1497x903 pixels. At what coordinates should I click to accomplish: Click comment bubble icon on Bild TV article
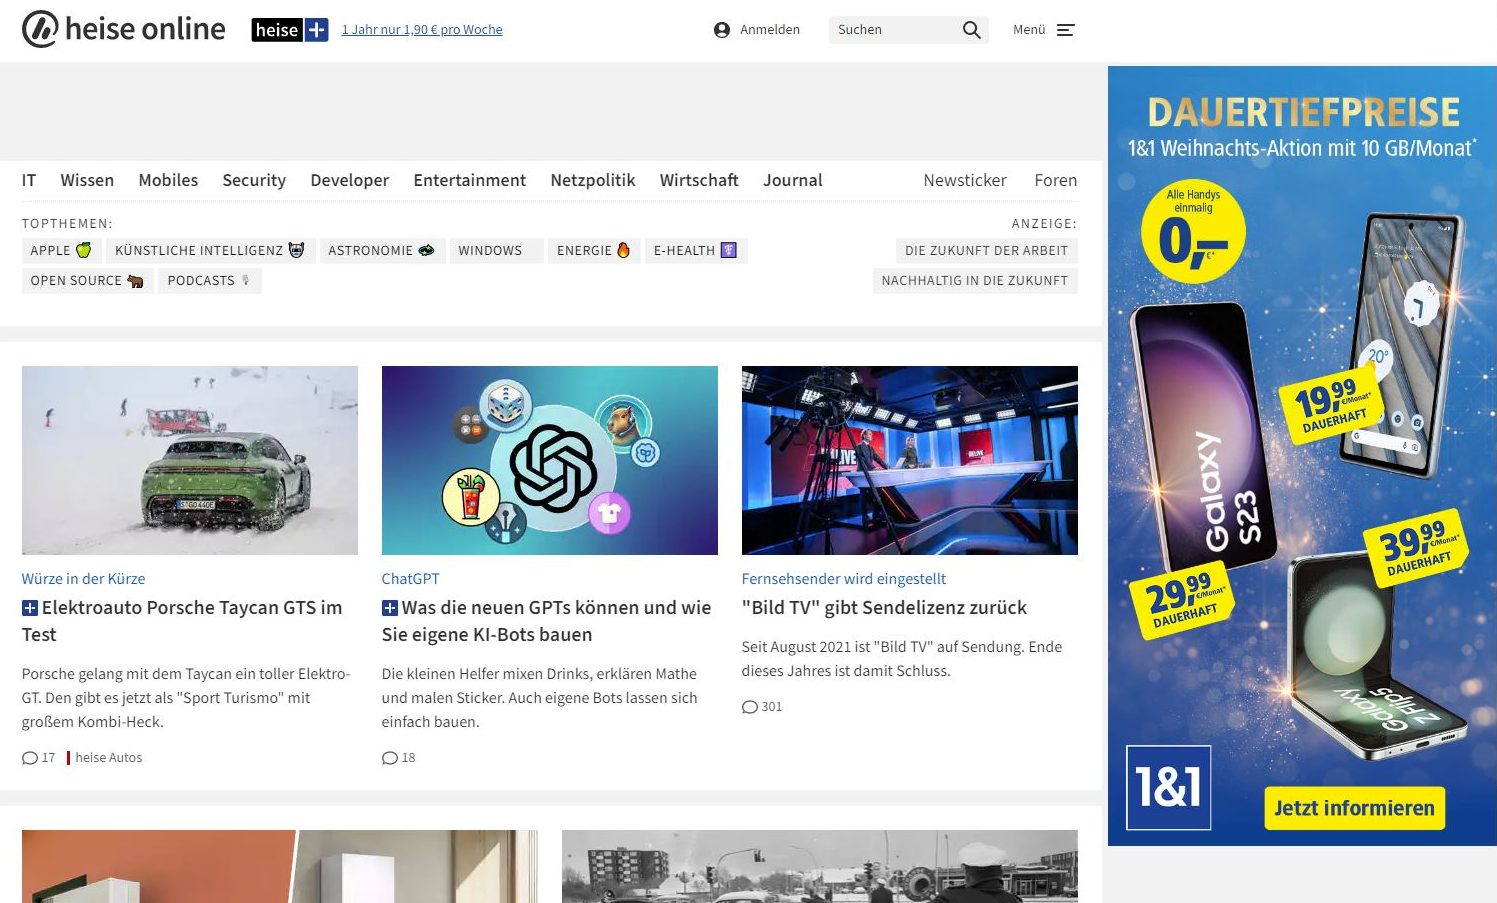pyautogui.click(x=750, y=707)
